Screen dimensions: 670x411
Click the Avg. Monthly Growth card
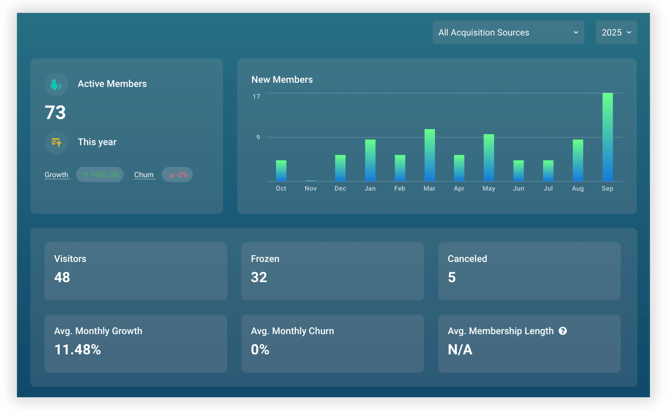point(134,342)
